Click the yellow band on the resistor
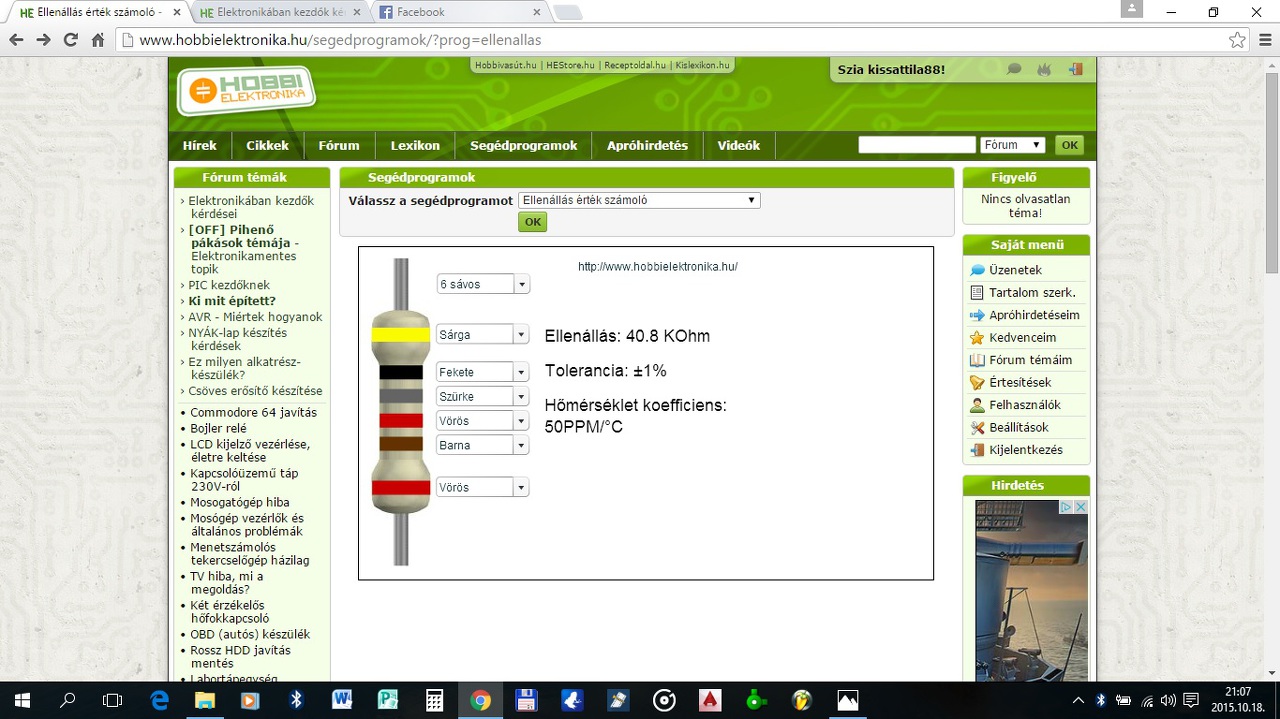1280x719 pixels. click(401, 334)
